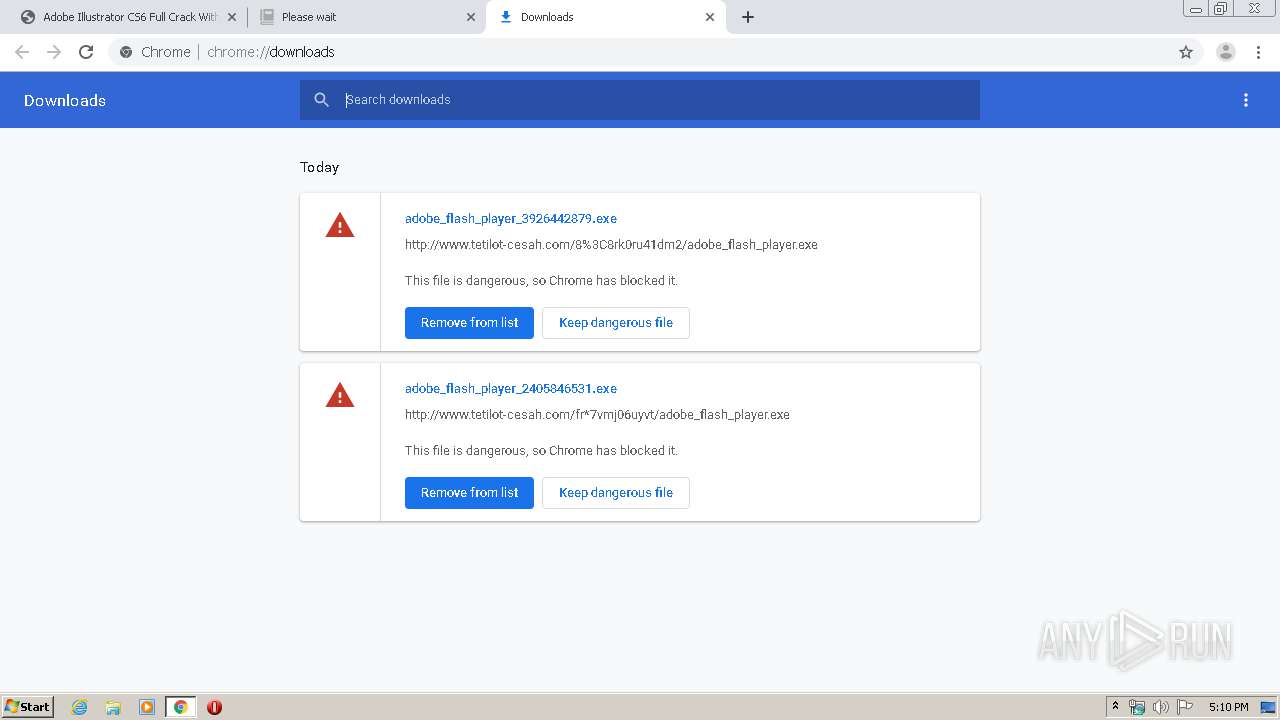Click the Downloads page title heading
Image resolution: width=1280 pixels, height=720 pixels.
(65, 100)
